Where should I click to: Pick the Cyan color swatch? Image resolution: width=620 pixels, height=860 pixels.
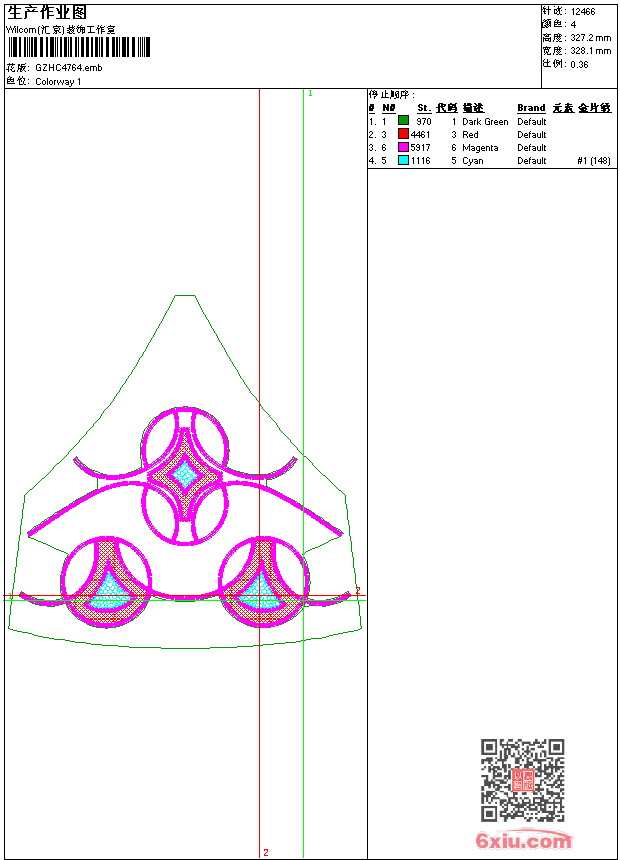pyautogui.click(x=403, y=160)
